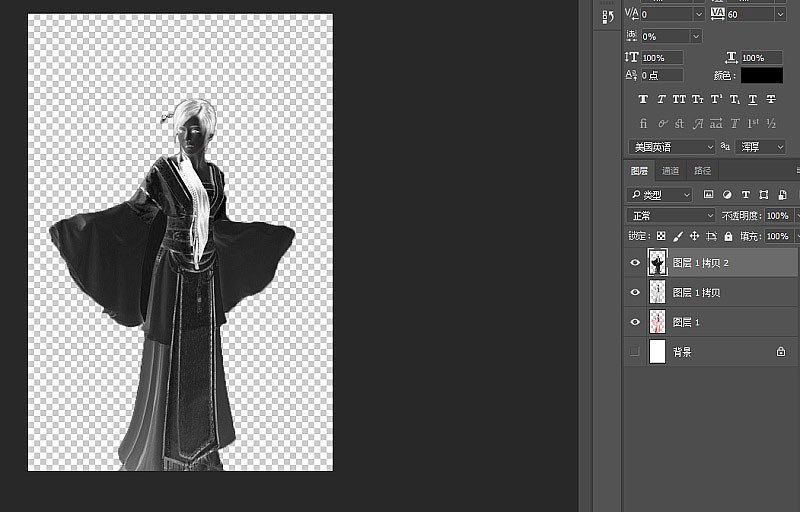
Task: Click the lock image pixels brush icon
Action: tap(677, 236)
